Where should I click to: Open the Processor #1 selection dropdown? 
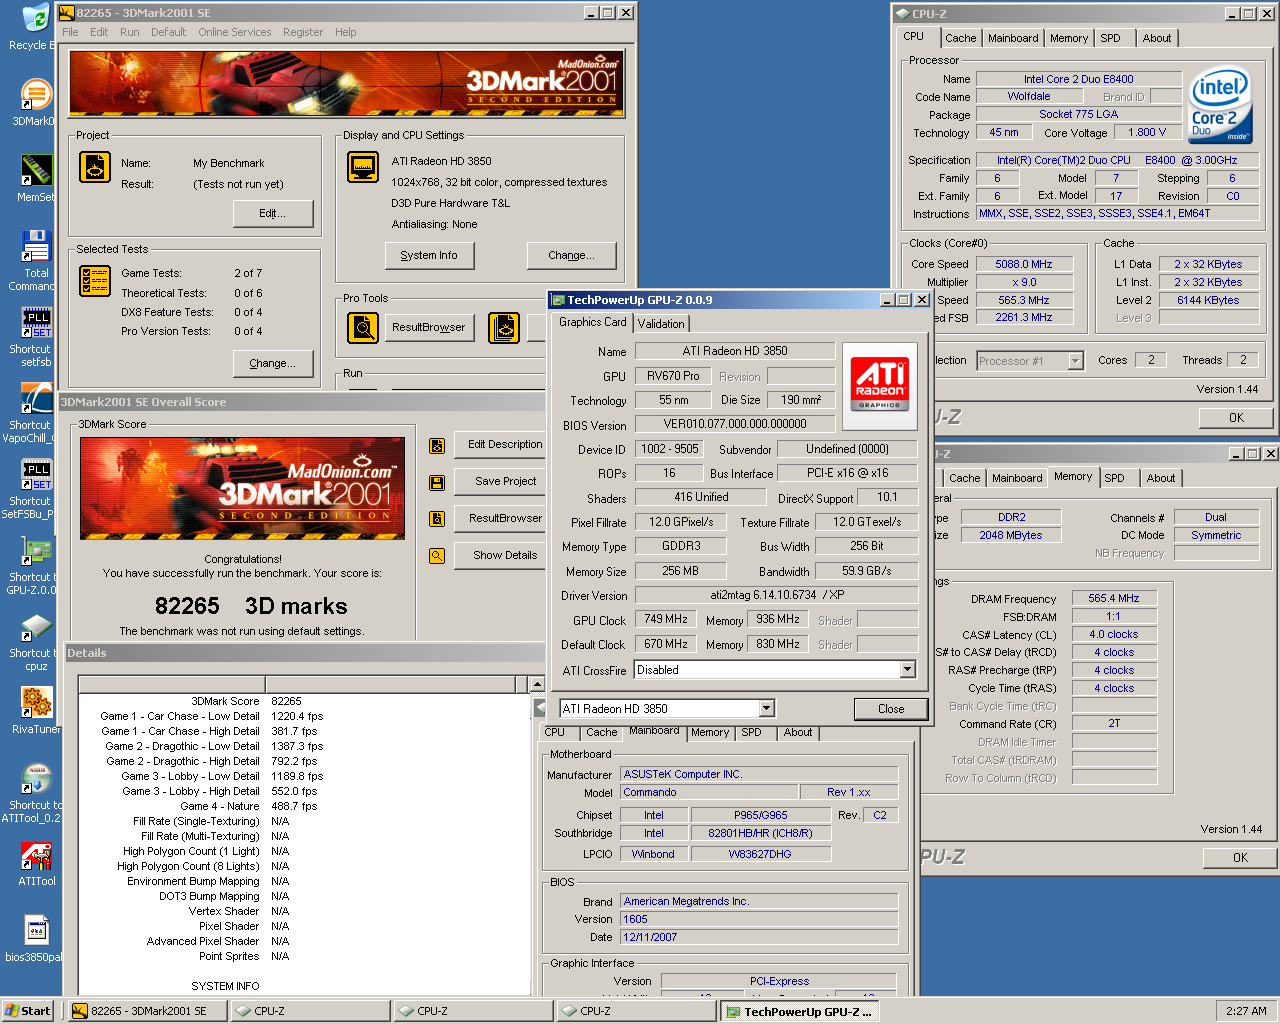tap(1076, 361)
